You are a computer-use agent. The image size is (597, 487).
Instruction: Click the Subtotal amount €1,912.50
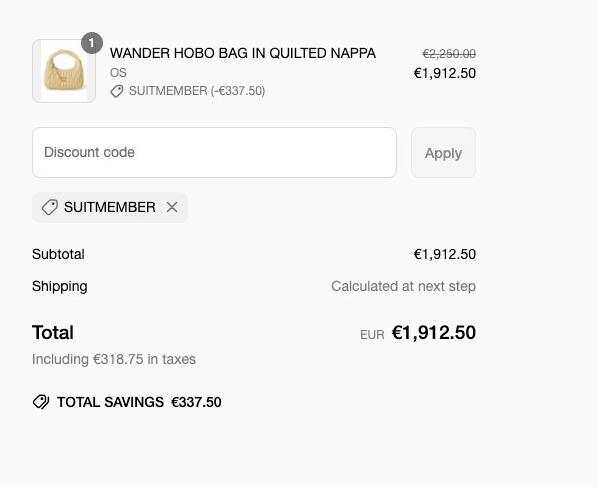[445, 254]
